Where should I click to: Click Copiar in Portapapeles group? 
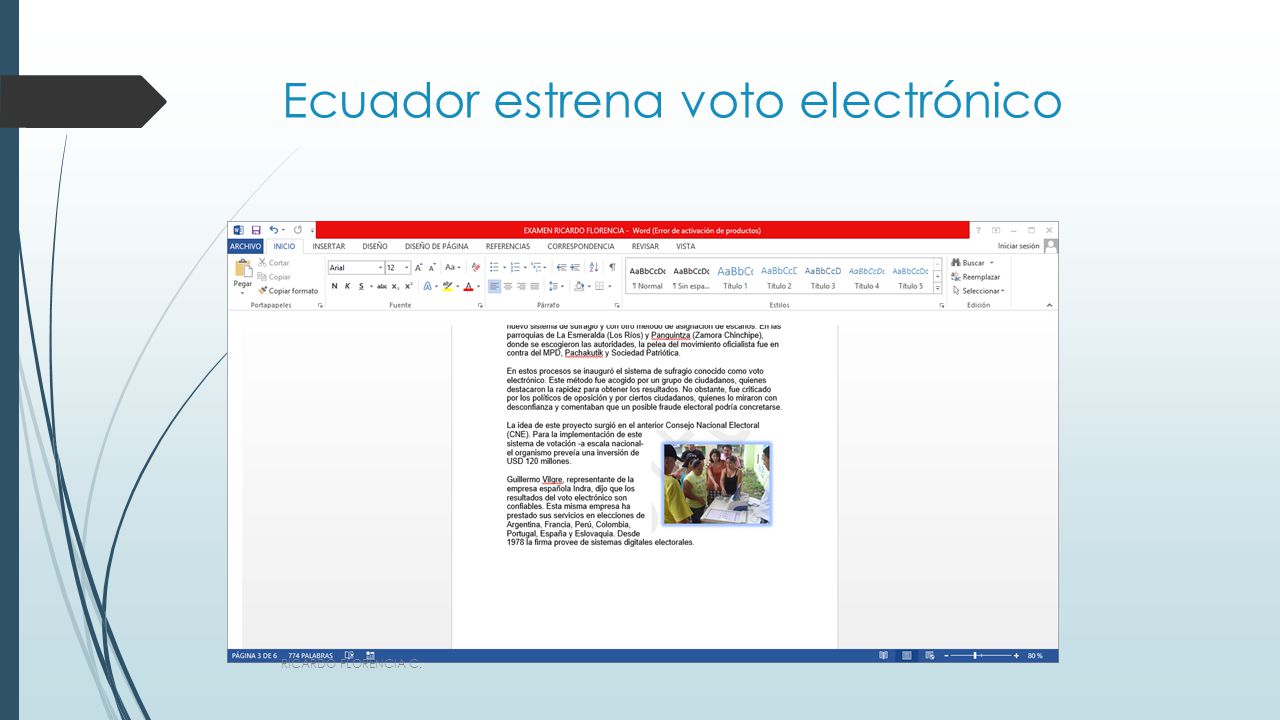click(274, 277)
